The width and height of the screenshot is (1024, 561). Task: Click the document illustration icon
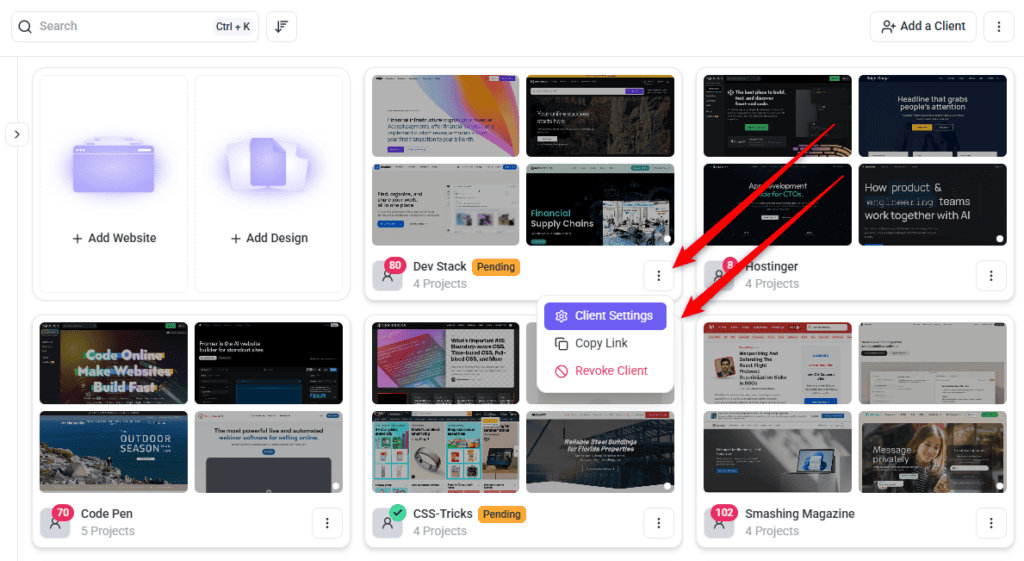(268, 163)
